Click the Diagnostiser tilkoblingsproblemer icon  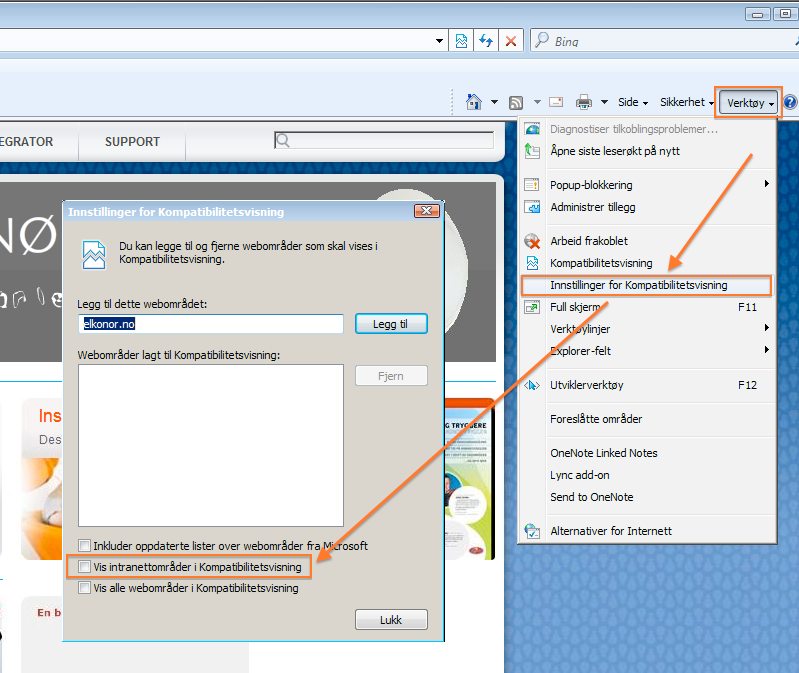coord(532,129)
